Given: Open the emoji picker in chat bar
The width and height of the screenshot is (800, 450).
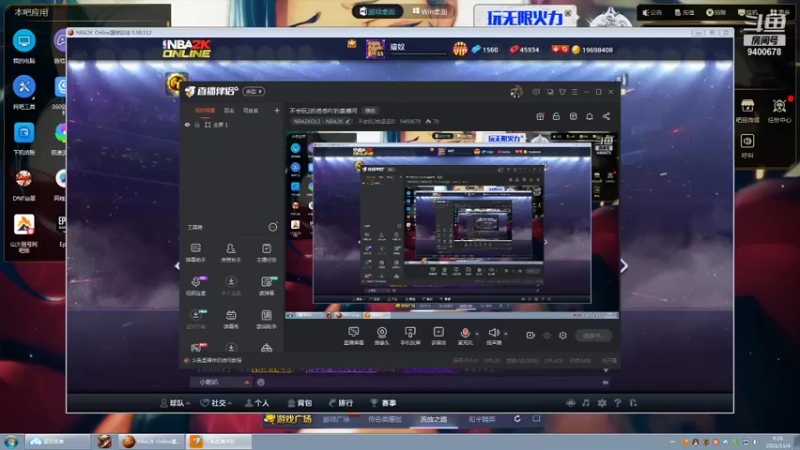Looking at the screenshot, I should coord(261,382).
